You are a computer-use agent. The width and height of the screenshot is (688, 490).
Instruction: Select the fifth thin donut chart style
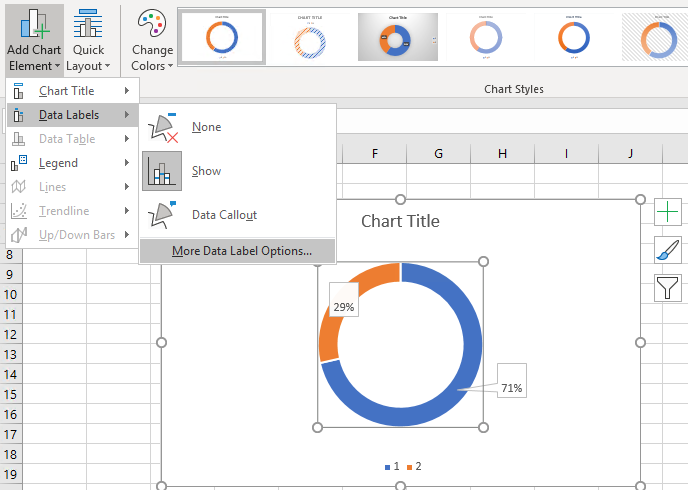tap(573, 37)
